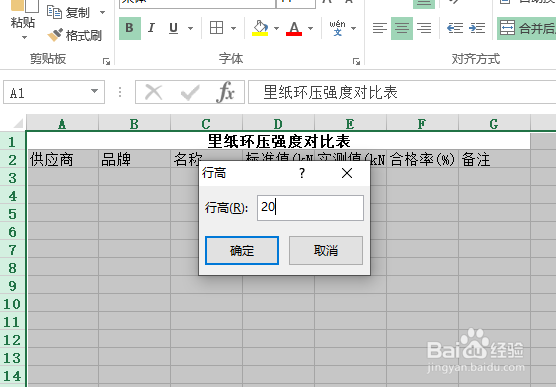Expand phonetic guide dropdown arrow
556x387 pixels.
pos(354,28)
